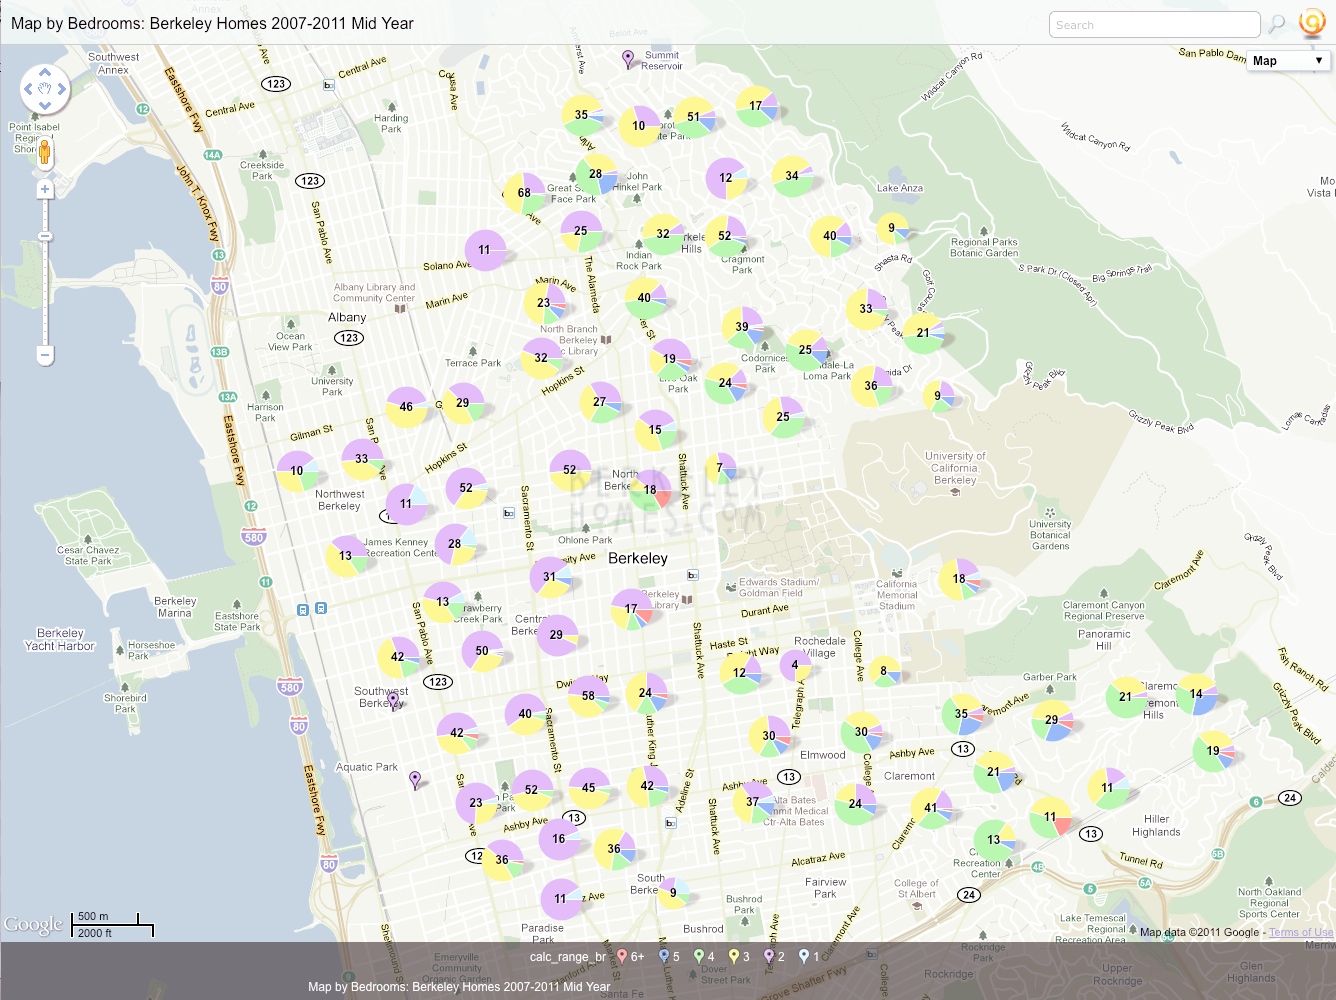The image size is (1336, 1000).
Task: Open pie cluster labeled 51
Action: click(x=694, y=117)
